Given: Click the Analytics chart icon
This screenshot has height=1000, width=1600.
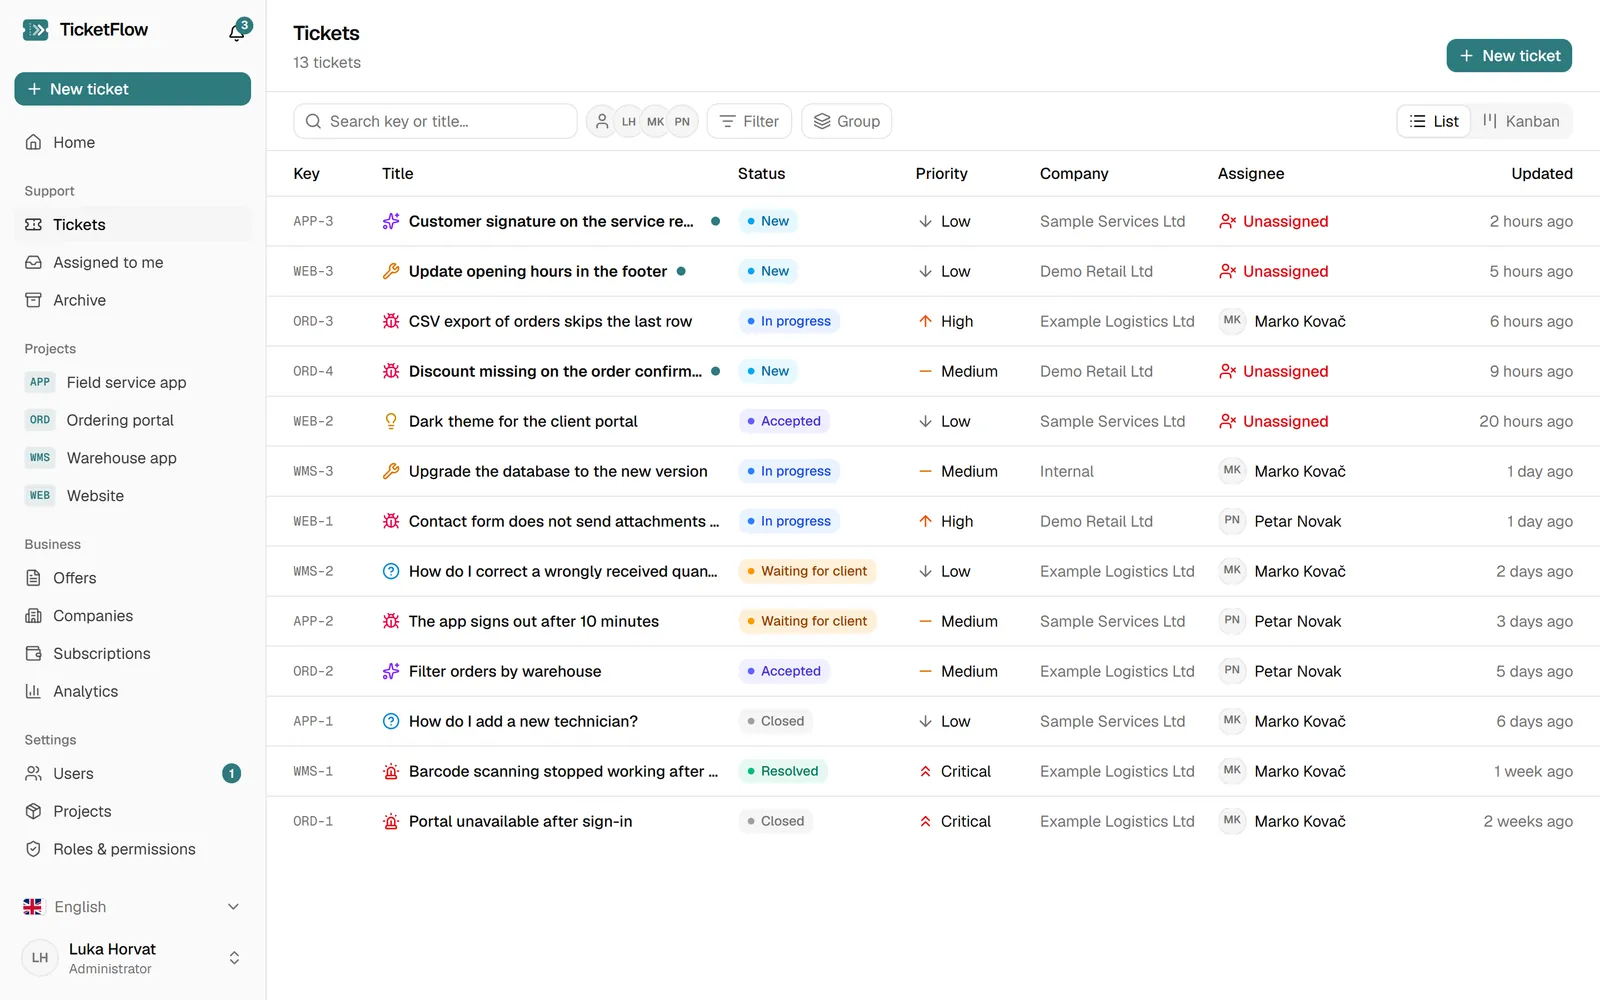Looking at the screenshot, I should 34,692.
